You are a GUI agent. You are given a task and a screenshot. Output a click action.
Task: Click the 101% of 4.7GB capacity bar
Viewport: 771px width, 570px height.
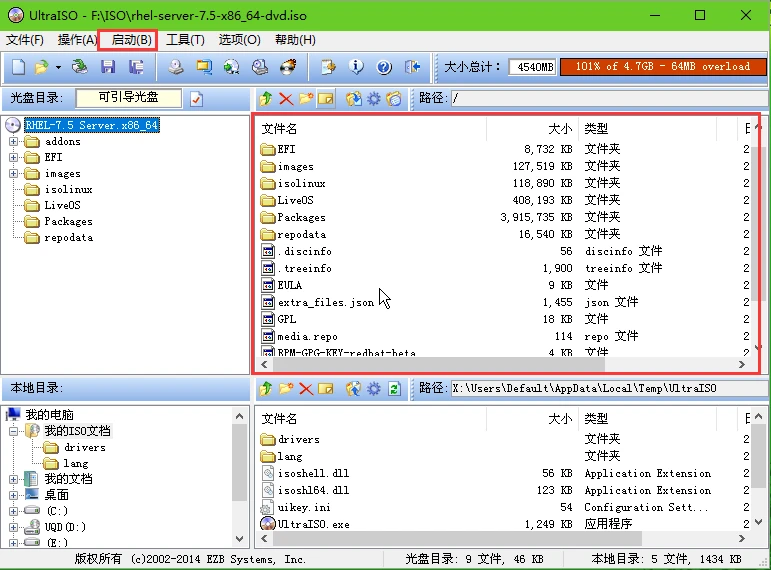tap(663, 67)
